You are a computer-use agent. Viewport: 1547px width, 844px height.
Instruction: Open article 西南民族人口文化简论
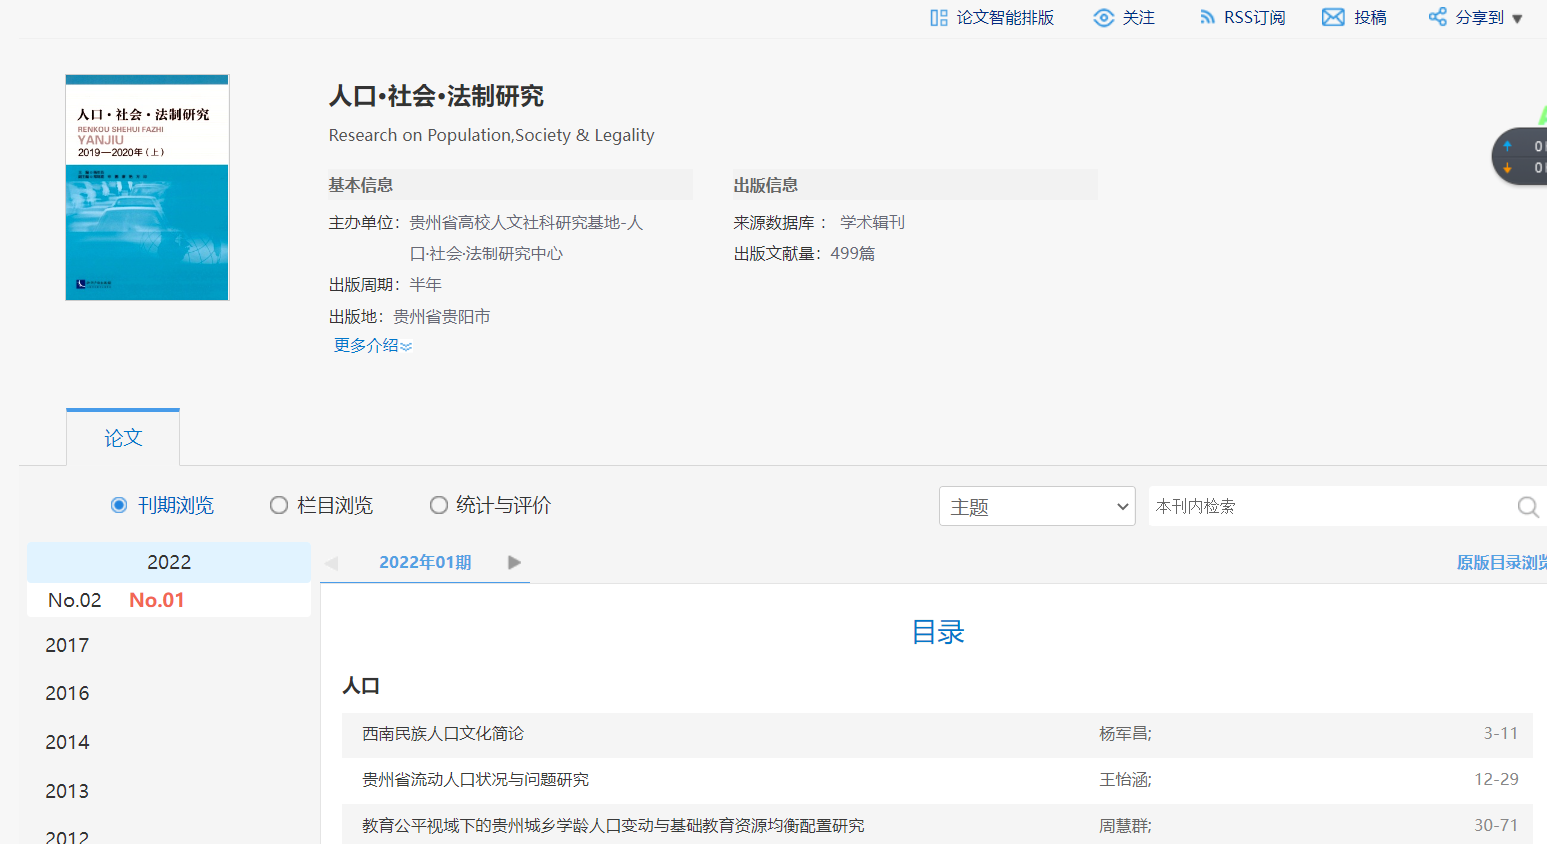pyautogui.click(x=443, y=734)
